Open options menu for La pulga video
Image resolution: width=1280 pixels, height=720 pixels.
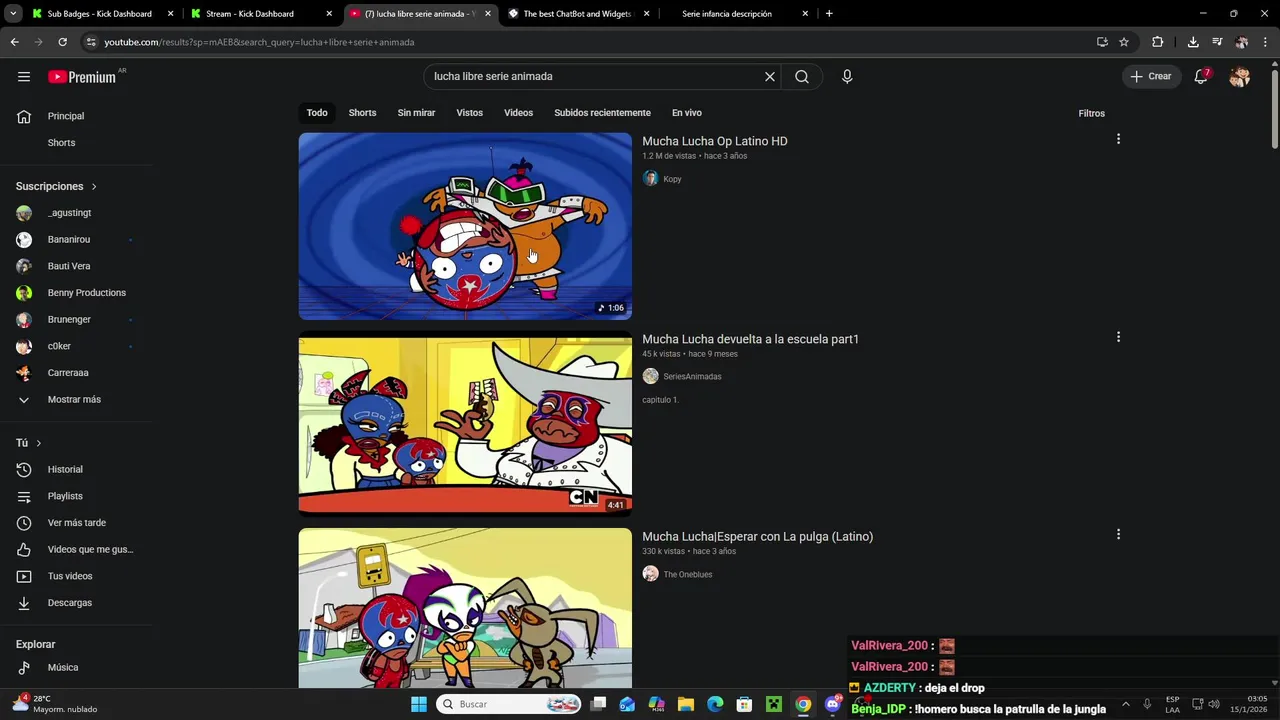coord(1118,534)
